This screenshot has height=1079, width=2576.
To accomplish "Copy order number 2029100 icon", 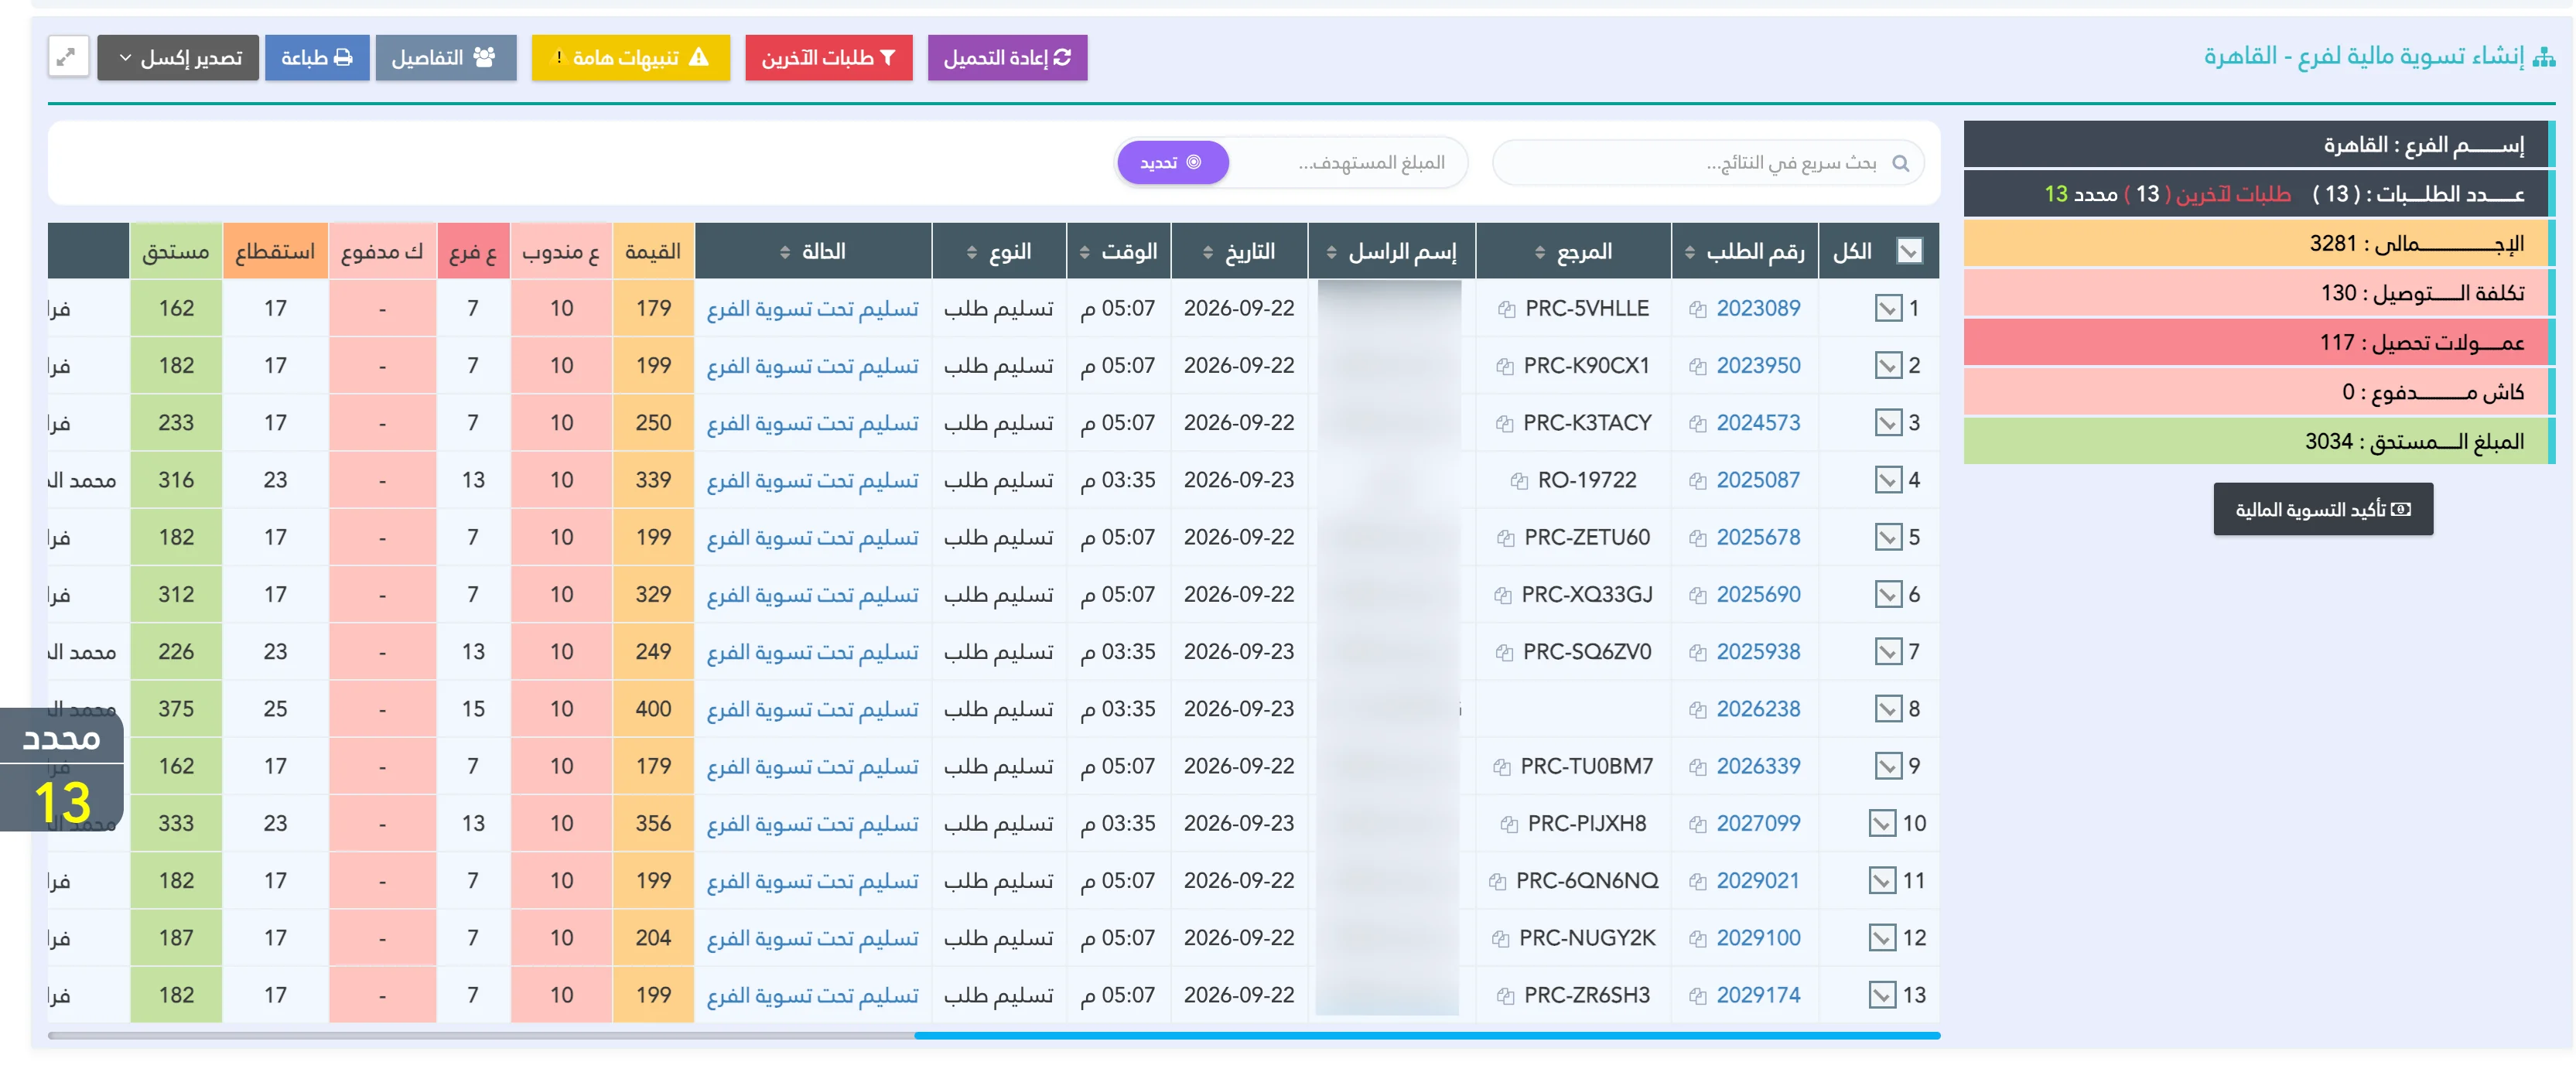I will point(1697,939).
